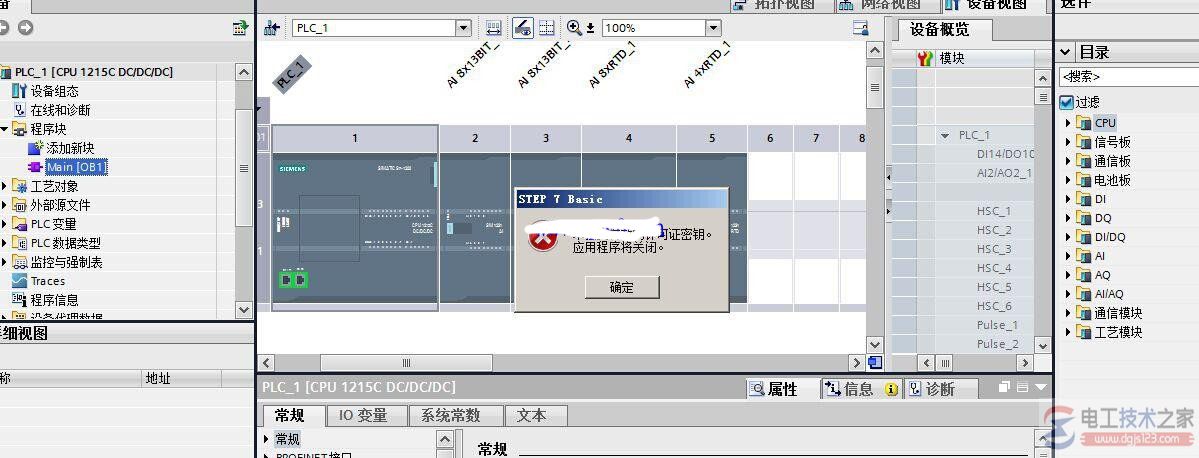This screenshot has height=458, width=1199.
Task: Click the 模块 column header icon
Action: pyautogui.click(x=925, y=58)
